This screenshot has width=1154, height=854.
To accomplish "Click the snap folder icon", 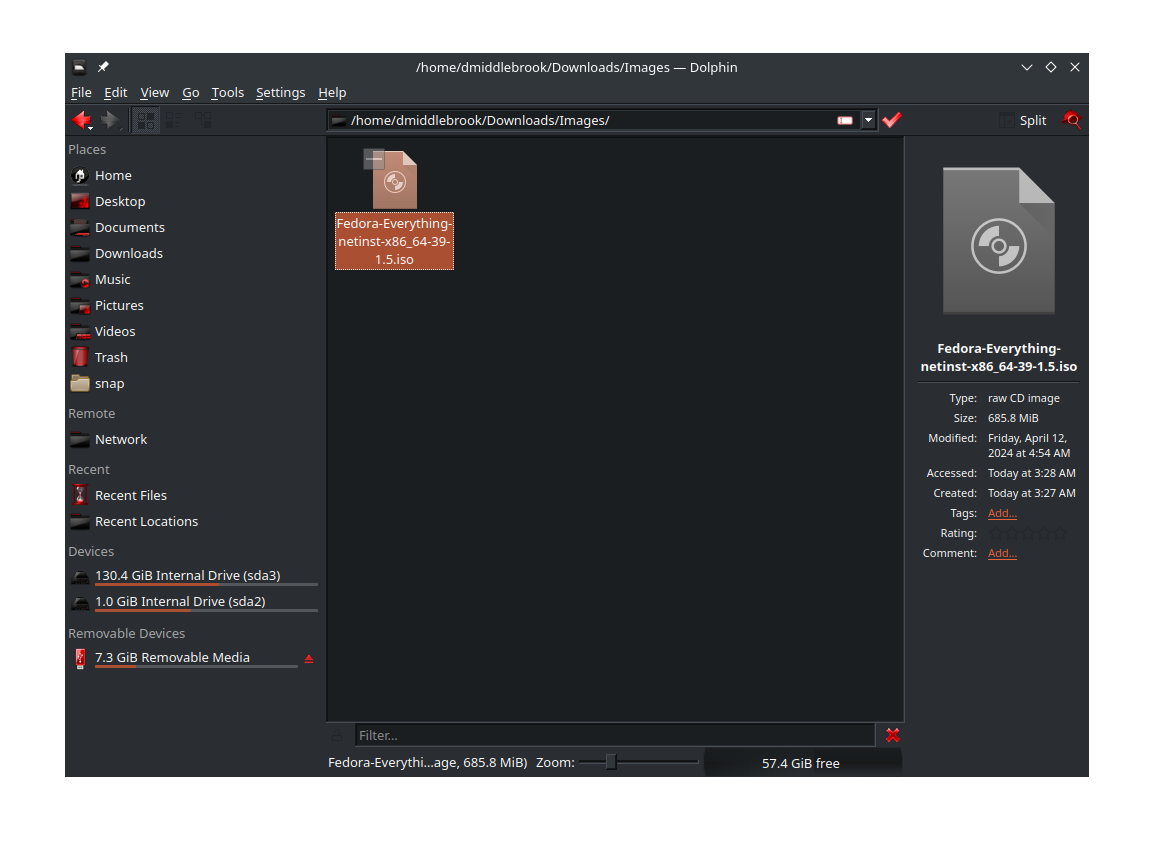I will [x=79, y=384].
